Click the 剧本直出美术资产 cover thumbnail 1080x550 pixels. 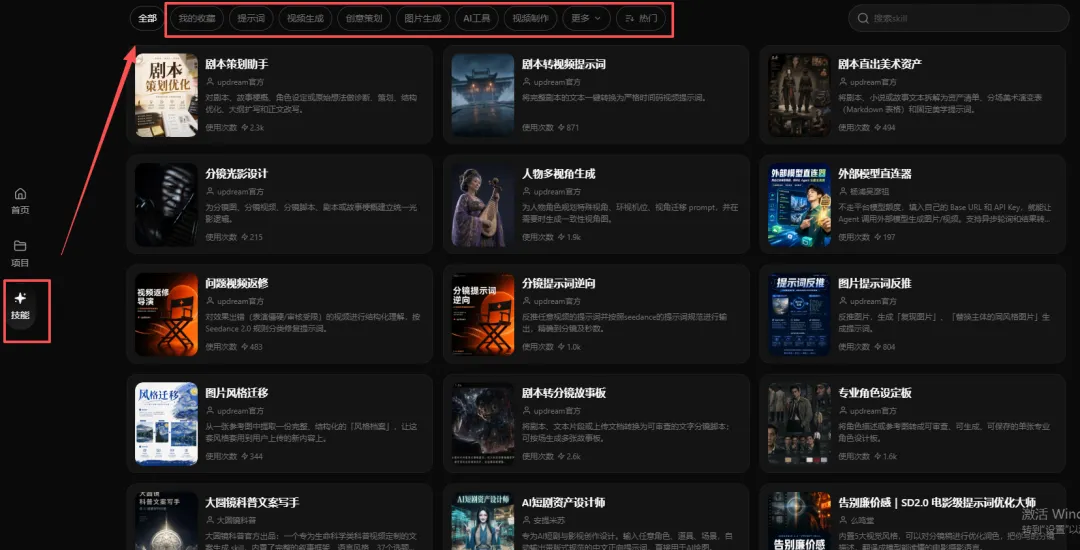[799, 95]
